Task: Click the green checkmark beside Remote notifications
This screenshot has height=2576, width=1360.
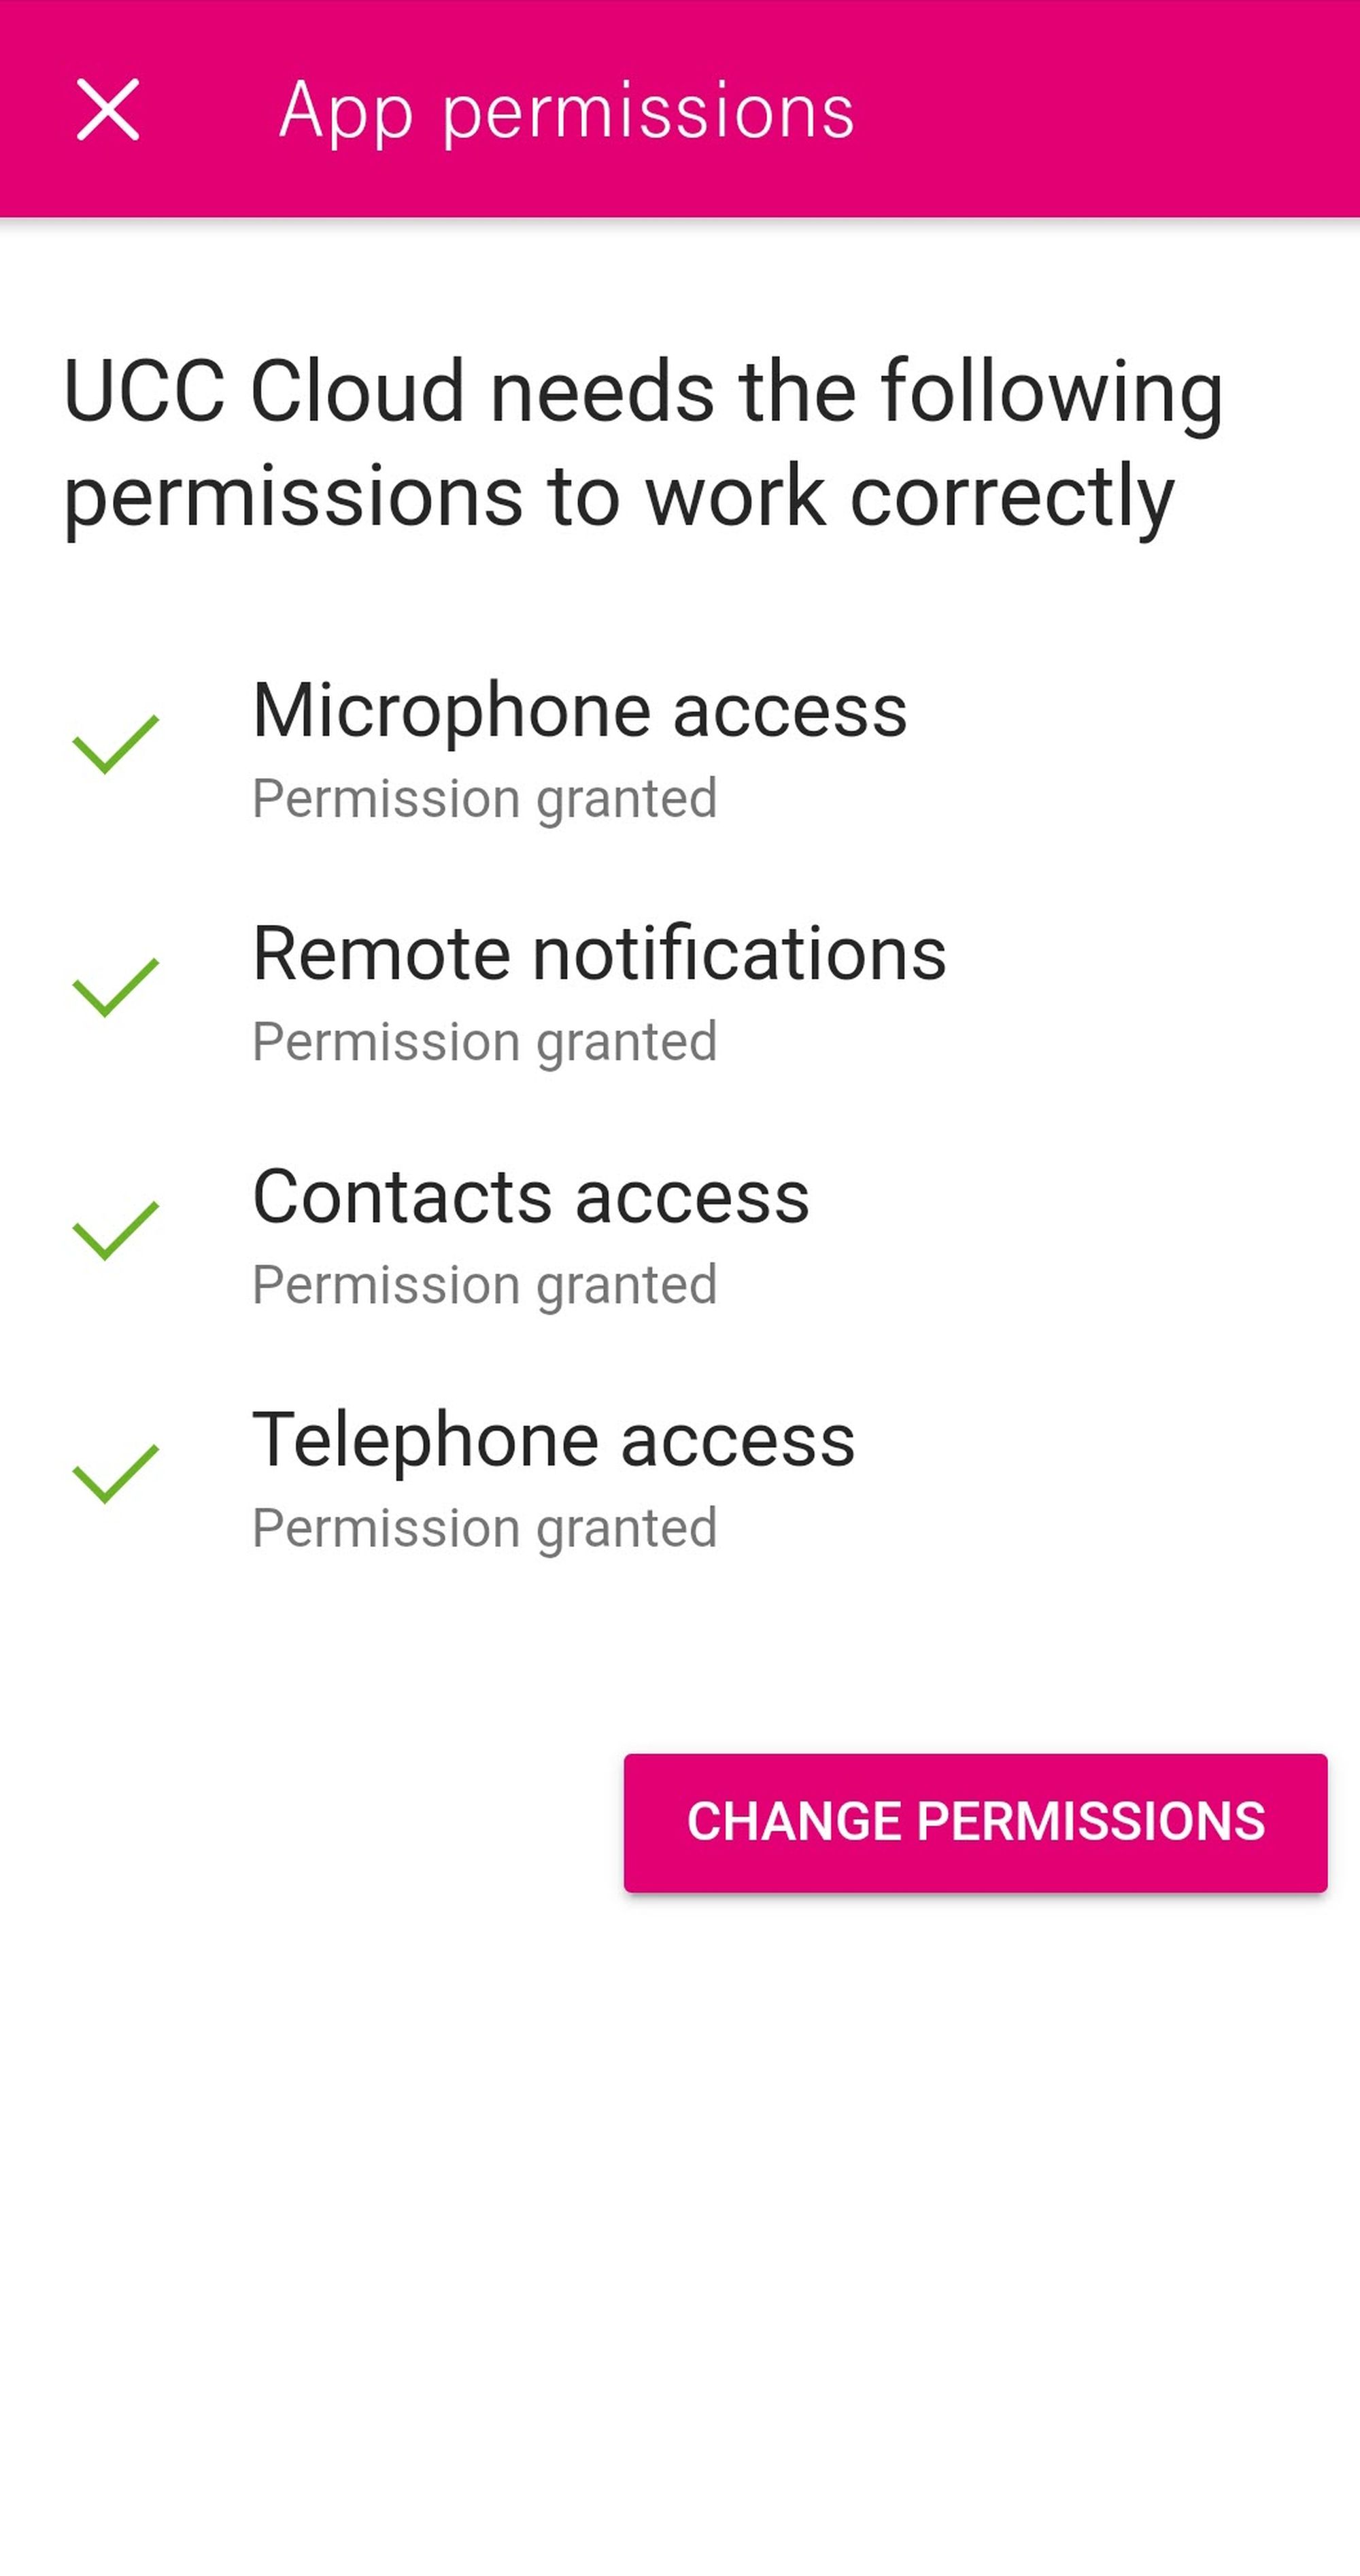Action: (x=115, y=987)
